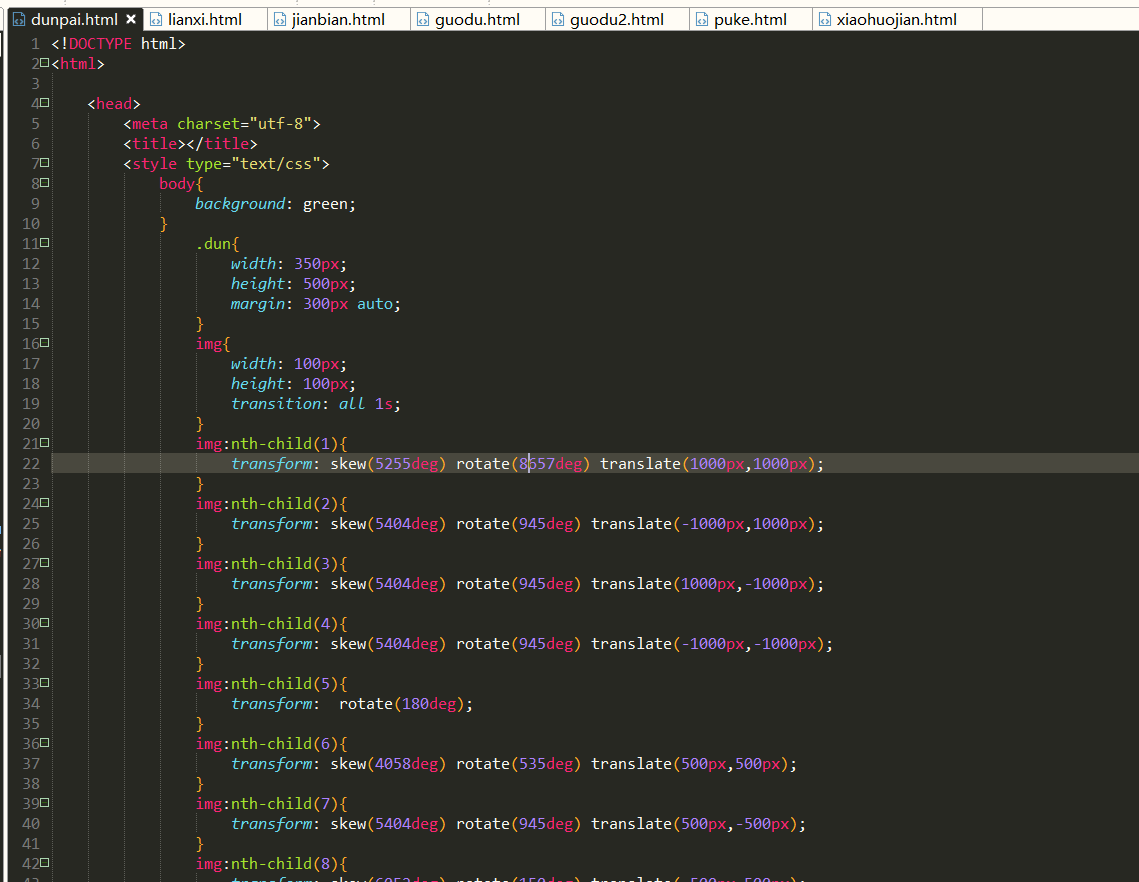
Task: Collapse the body rule fold on line 8
Action: (x=44, y=182)
